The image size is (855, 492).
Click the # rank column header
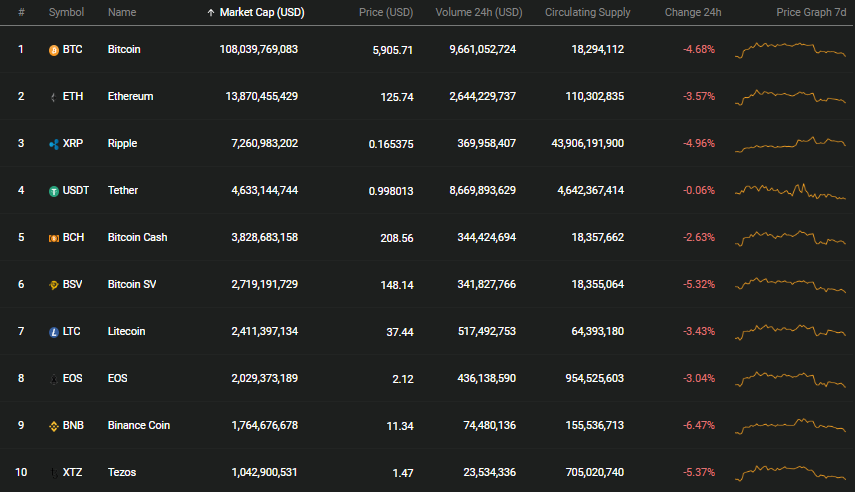[x=21, y=12]
